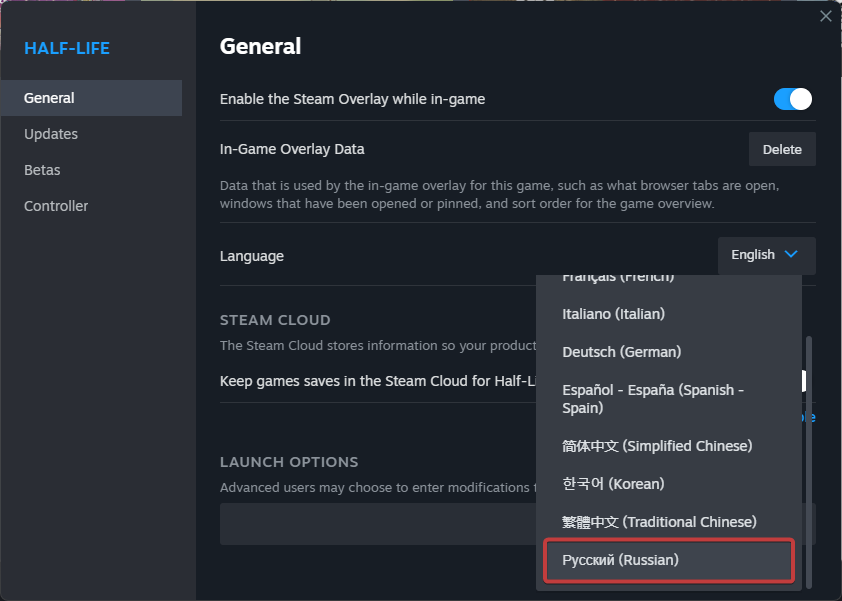Close the Half-Life properties window
The width and height of the screenshot is (842, 601).
tap(825, 16)
